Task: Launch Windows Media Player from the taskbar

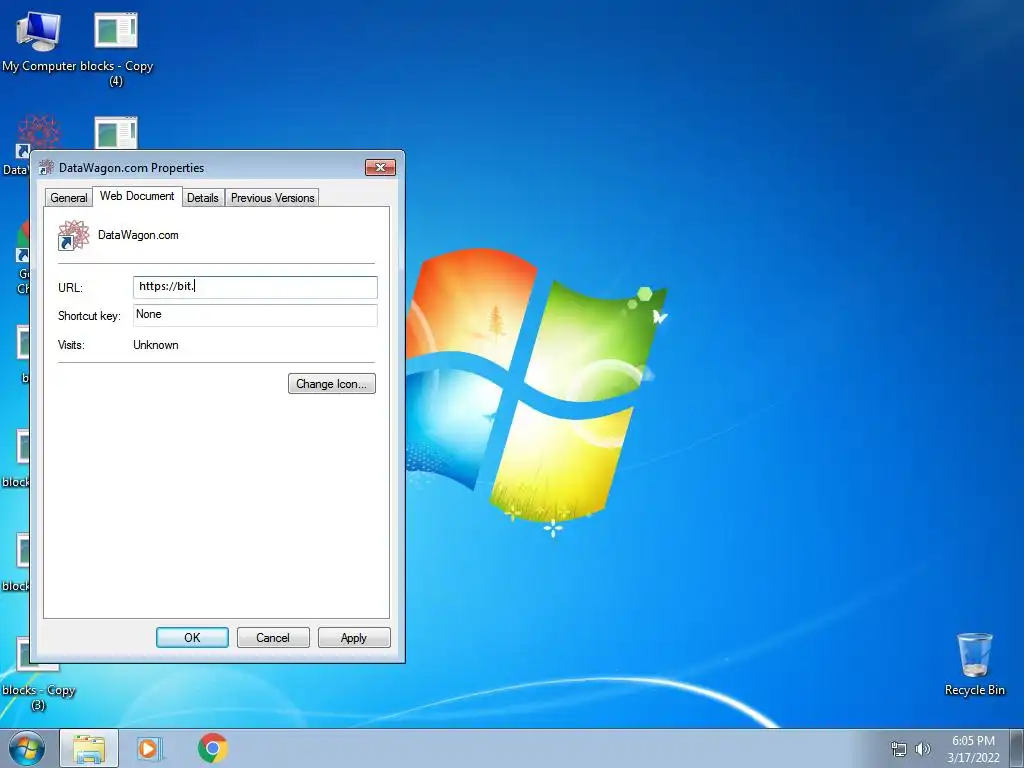Action: (149, 748)
